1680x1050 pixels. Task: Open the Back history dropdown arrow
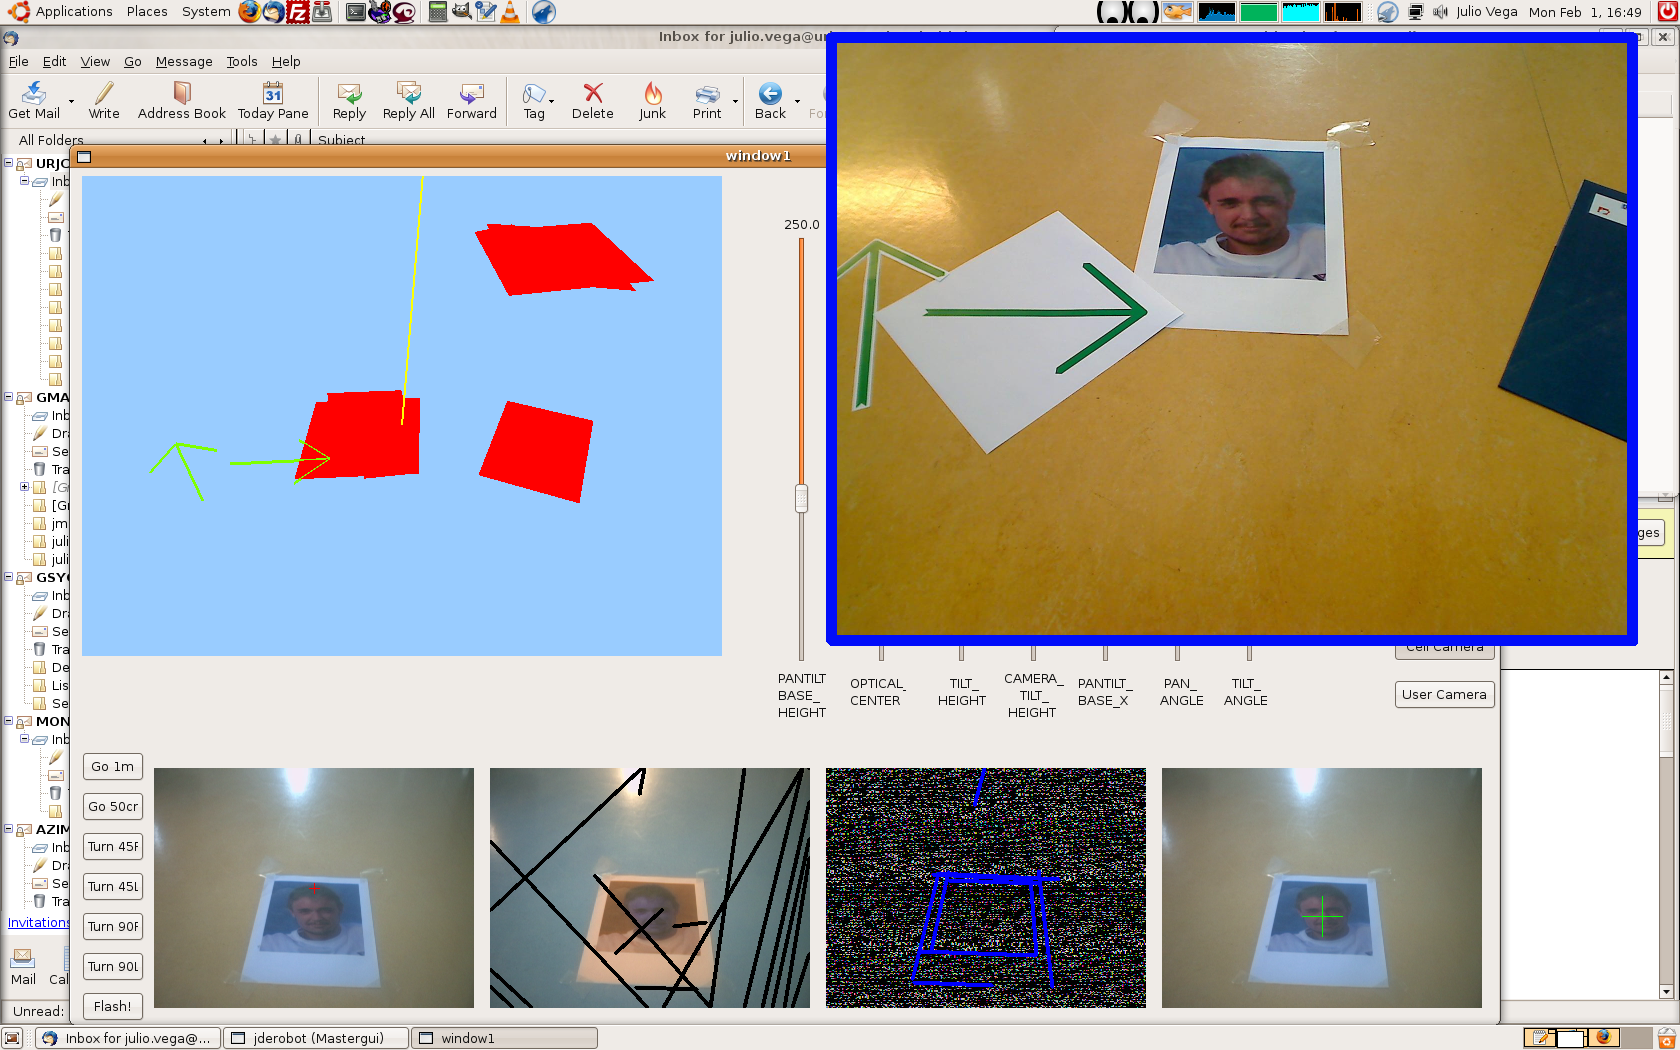pyautogui.click(x=797, y=101)
